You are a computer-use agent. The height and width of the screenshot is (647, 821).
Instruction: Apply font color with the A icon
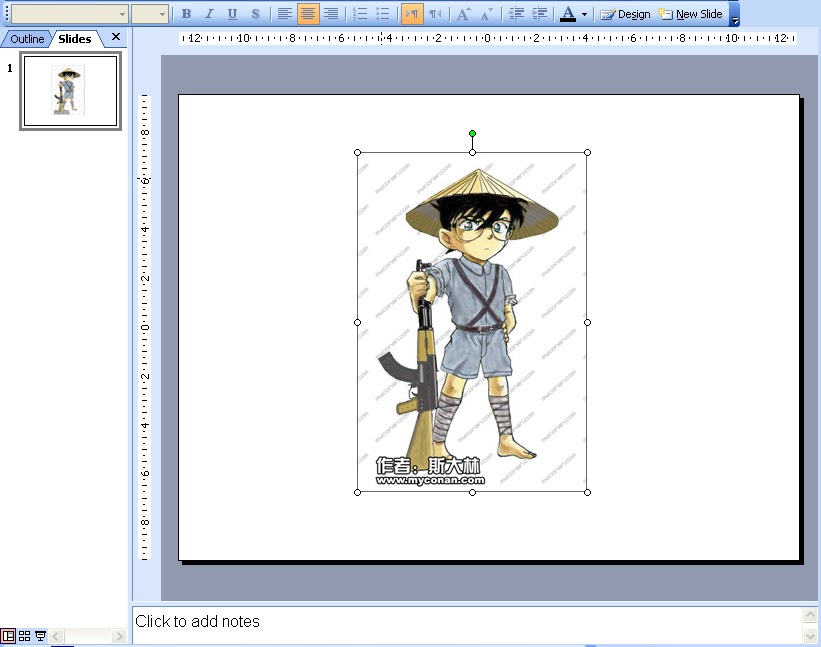coord(568,14)
